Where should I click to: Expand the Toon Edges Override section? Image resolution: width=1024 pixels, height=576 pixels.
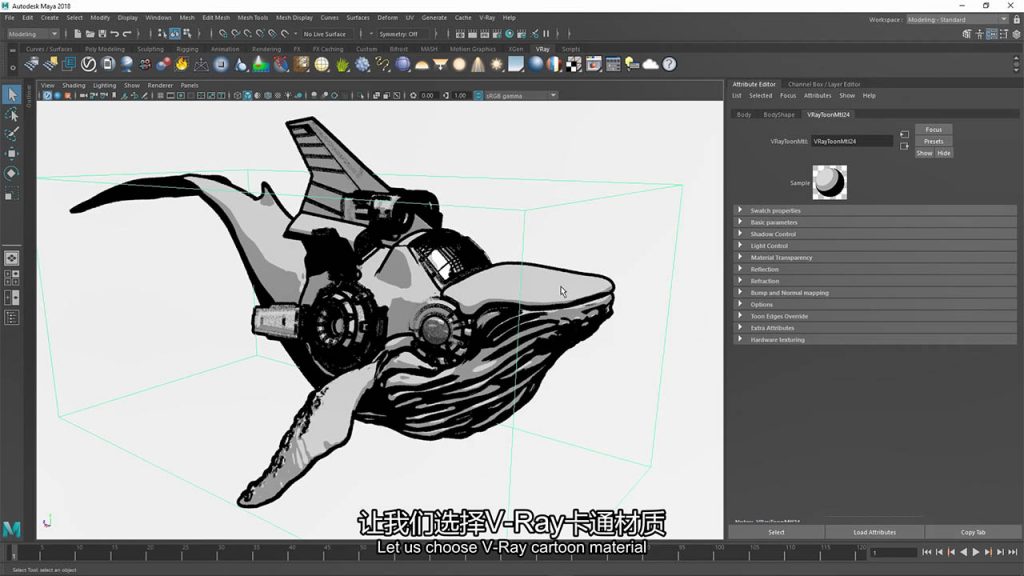tap(874, 316)
